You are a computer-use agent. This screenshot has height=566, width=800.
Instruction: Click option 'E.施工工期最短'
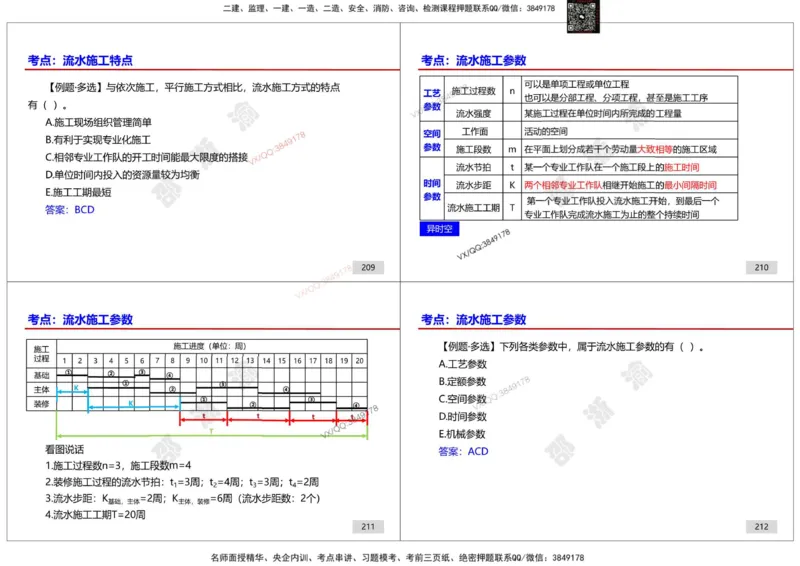click(x=78, y=192)
